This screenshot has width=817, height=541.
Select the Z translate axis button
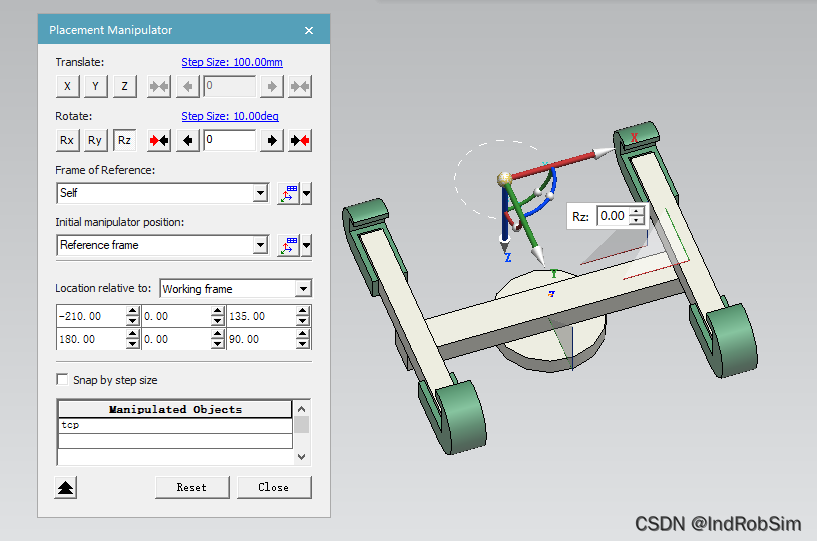pos(124,86)
